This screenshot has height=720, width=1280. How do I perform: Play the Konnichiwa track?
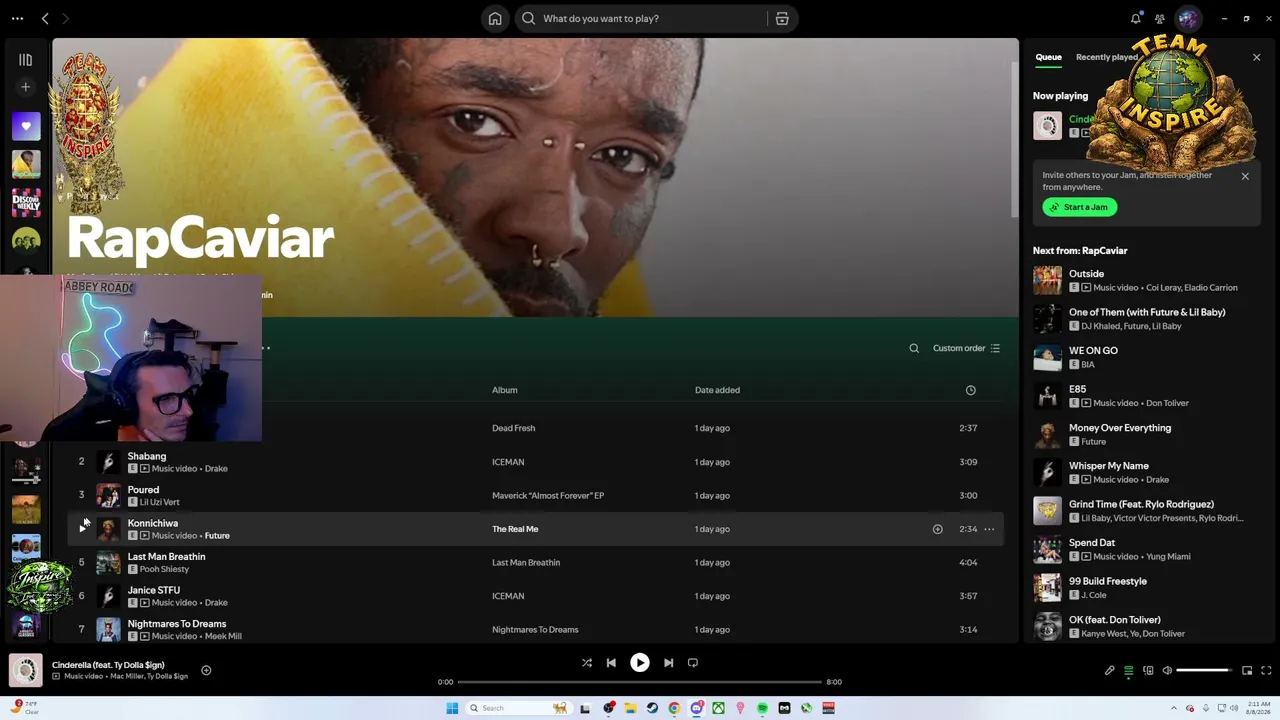(x=83, y=529)
